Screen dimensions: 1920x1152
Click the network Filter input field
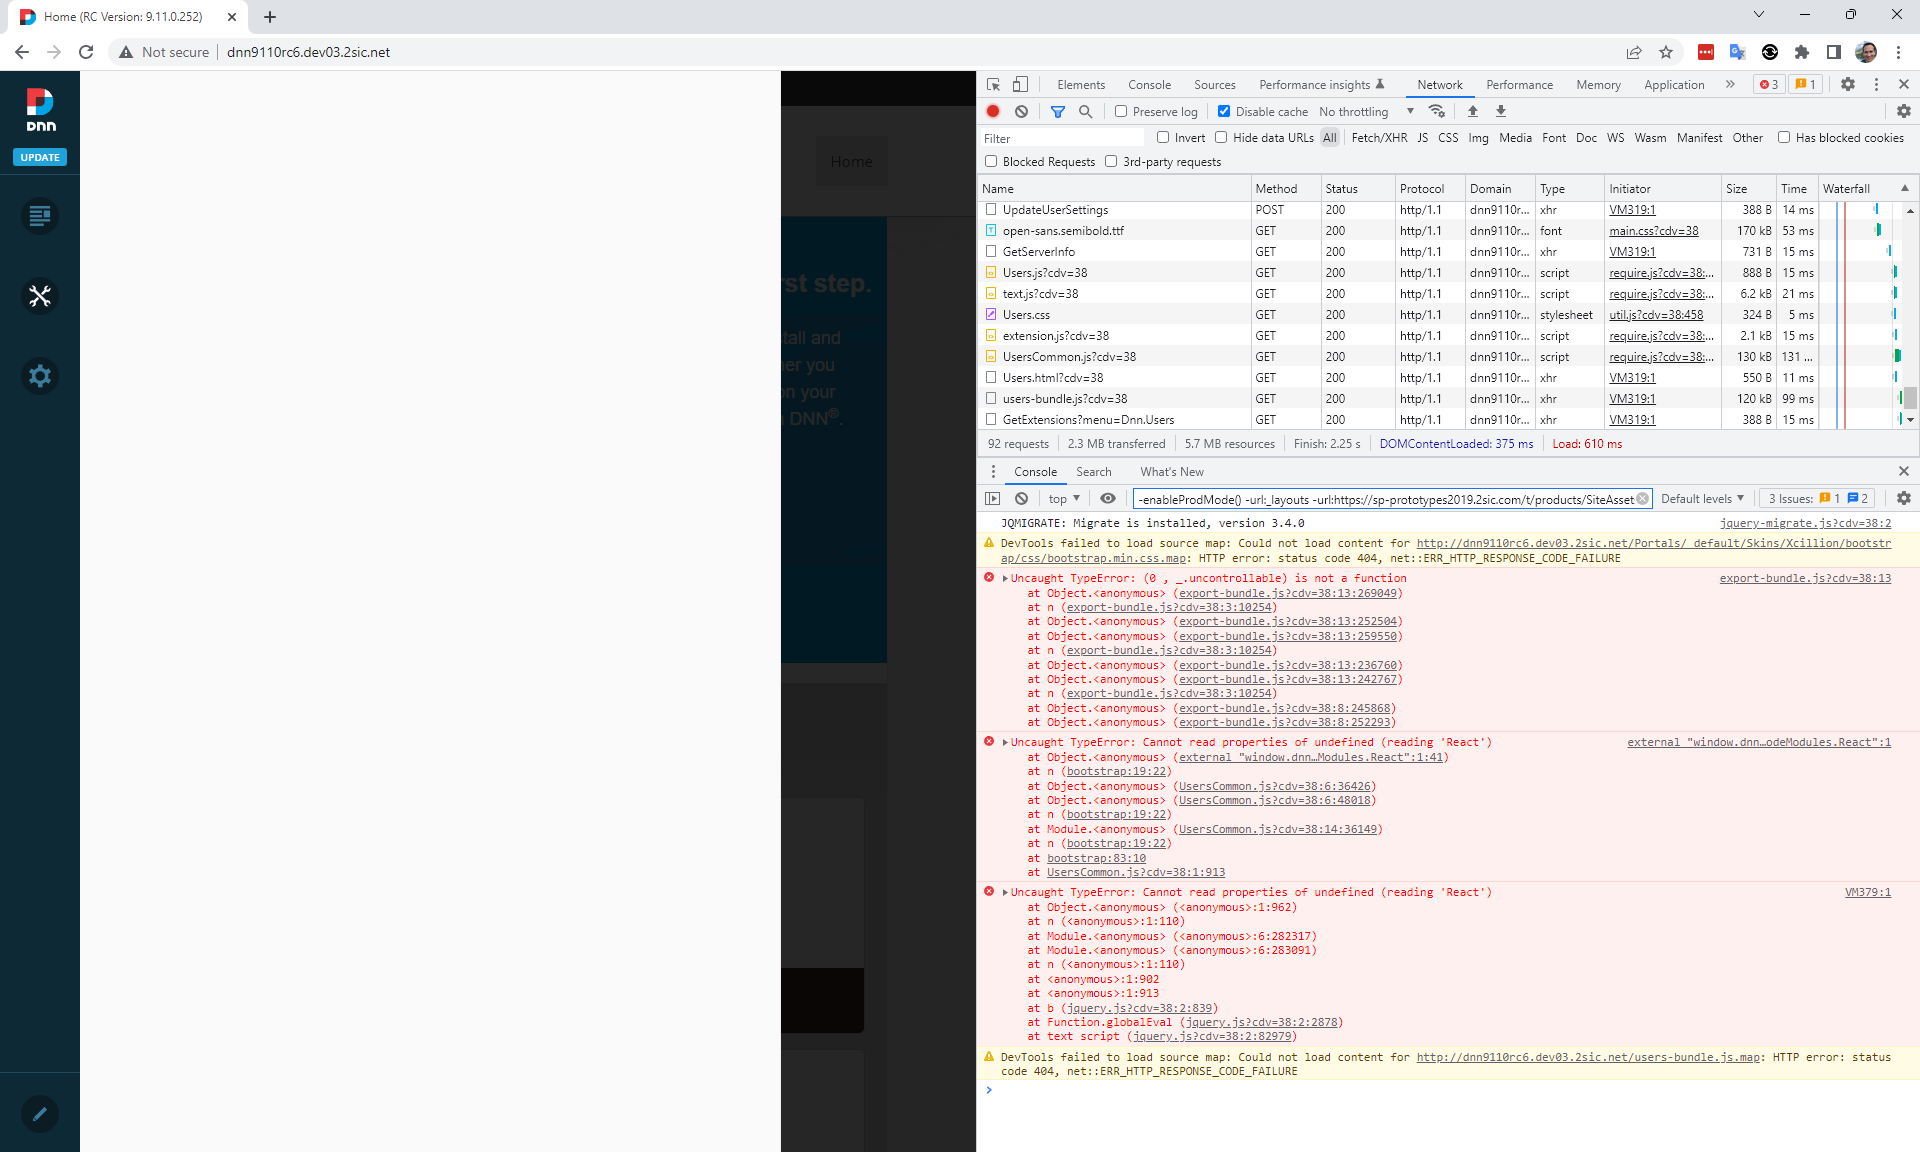[1060, 138]
